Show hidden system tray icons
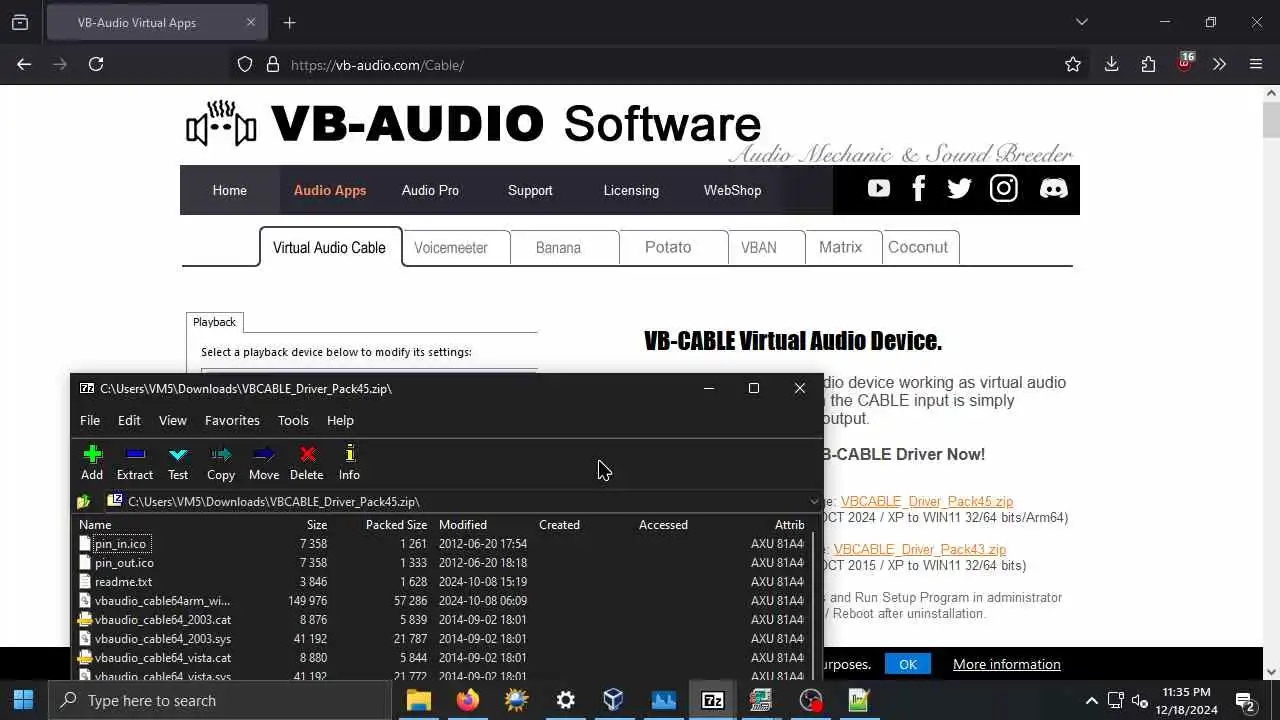1280x720 pixels. tap(1091, 701)
